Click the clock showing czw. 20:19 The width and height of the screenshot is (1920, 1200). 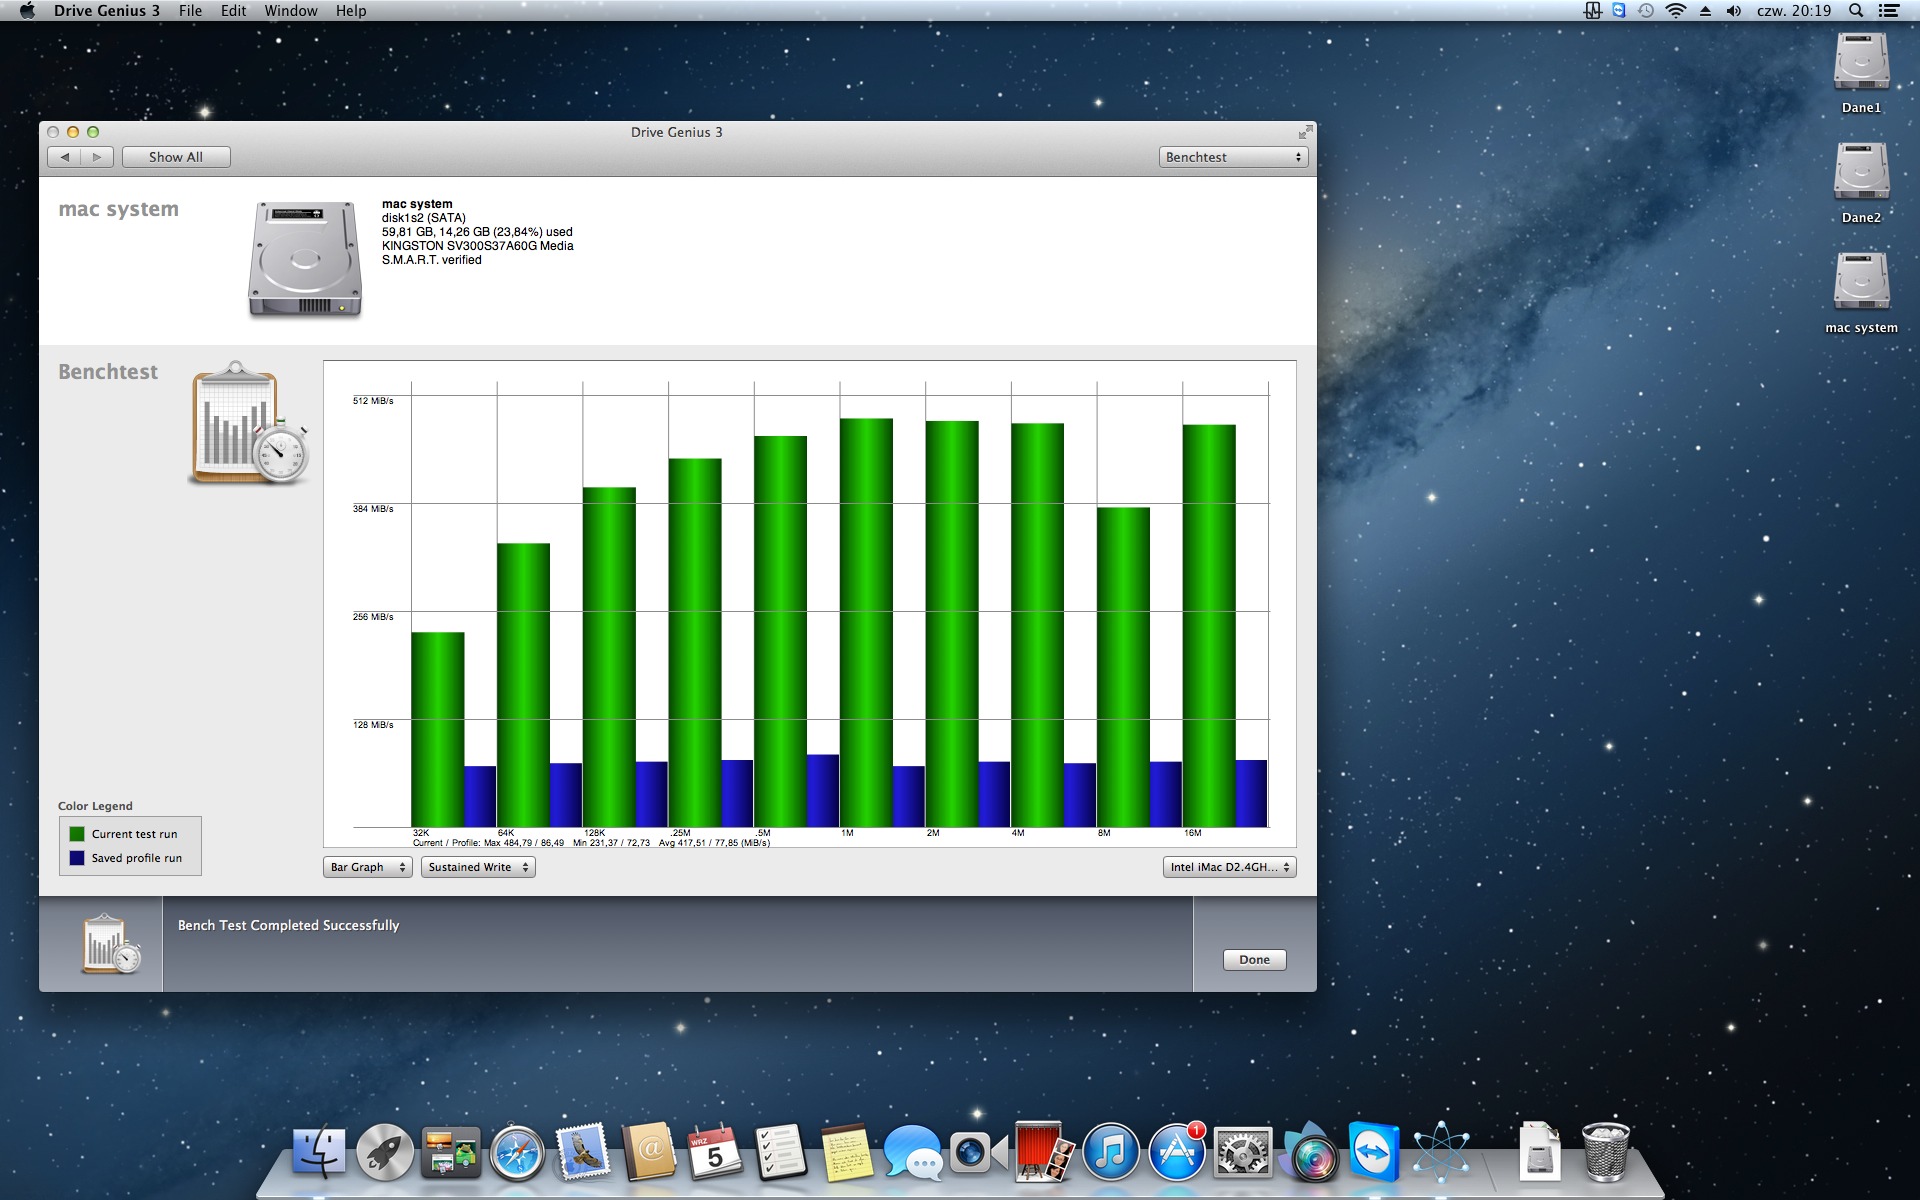pos(1794,11)
